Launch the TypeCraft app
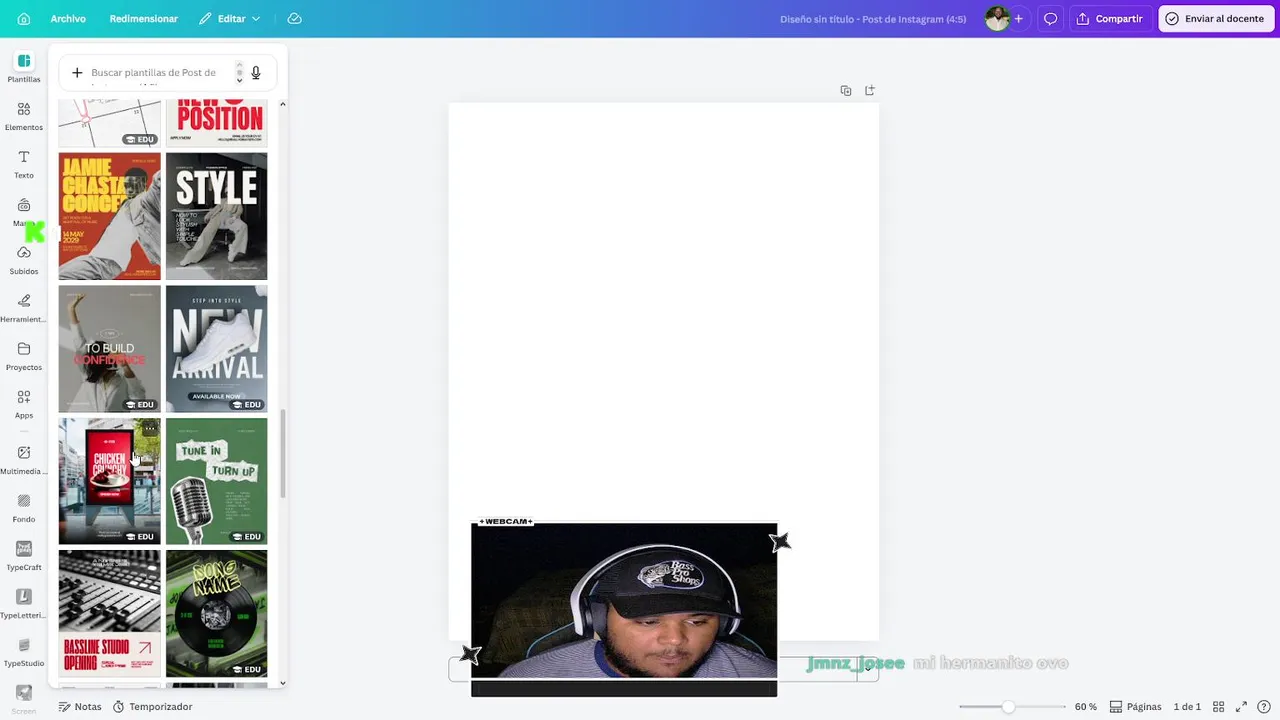1280x720 pixels. [x=24, y=556]
